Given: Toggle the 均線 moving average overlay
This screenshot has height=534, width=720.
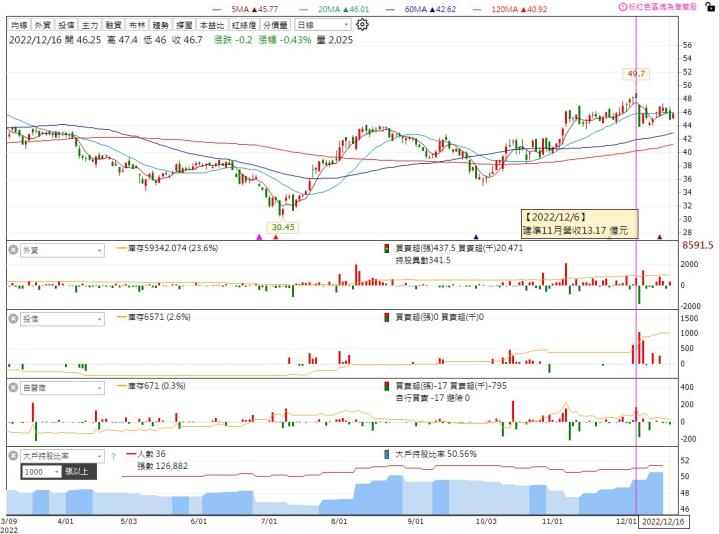Looking at the screenshot, I should [19, 25].
